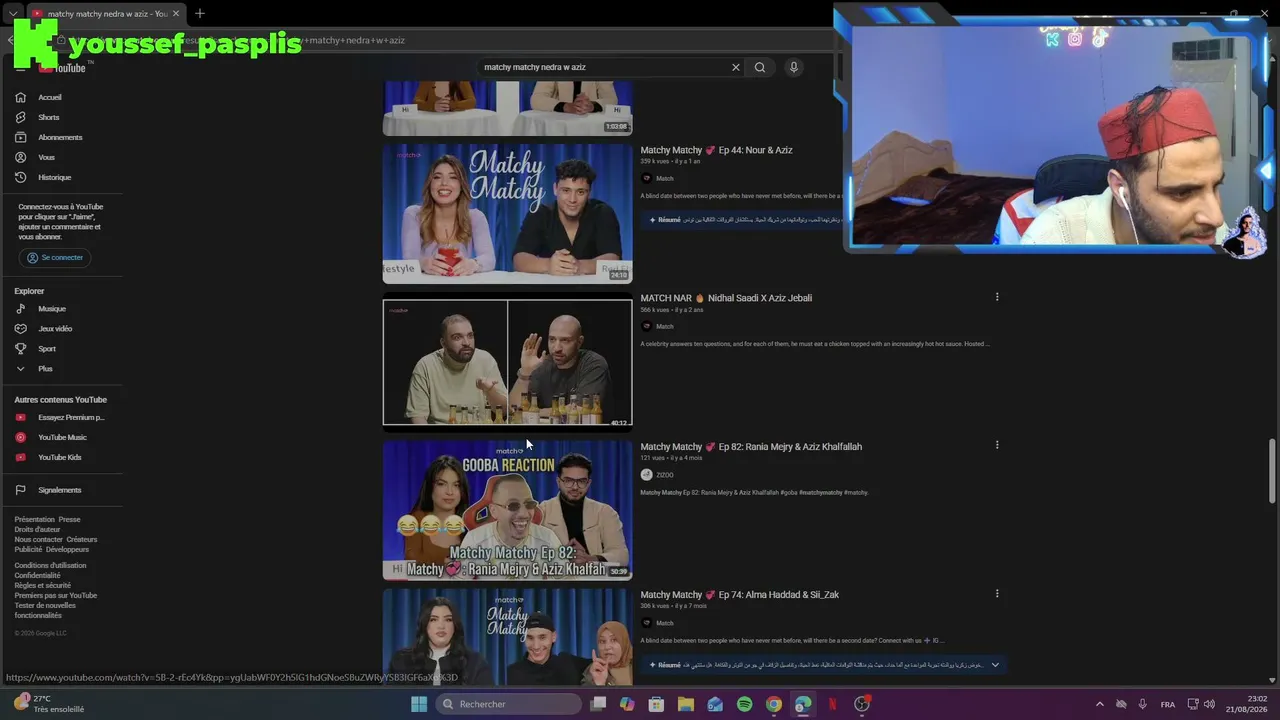Open more options for Ep 74 video
Viewport: 1280px width, 720px height.
tap(997, 593)
